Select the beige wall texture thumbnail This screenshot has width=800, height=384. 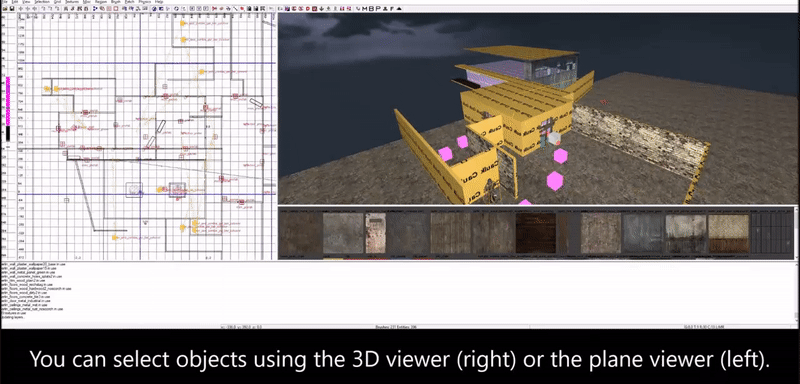click(x=729, y=233)
